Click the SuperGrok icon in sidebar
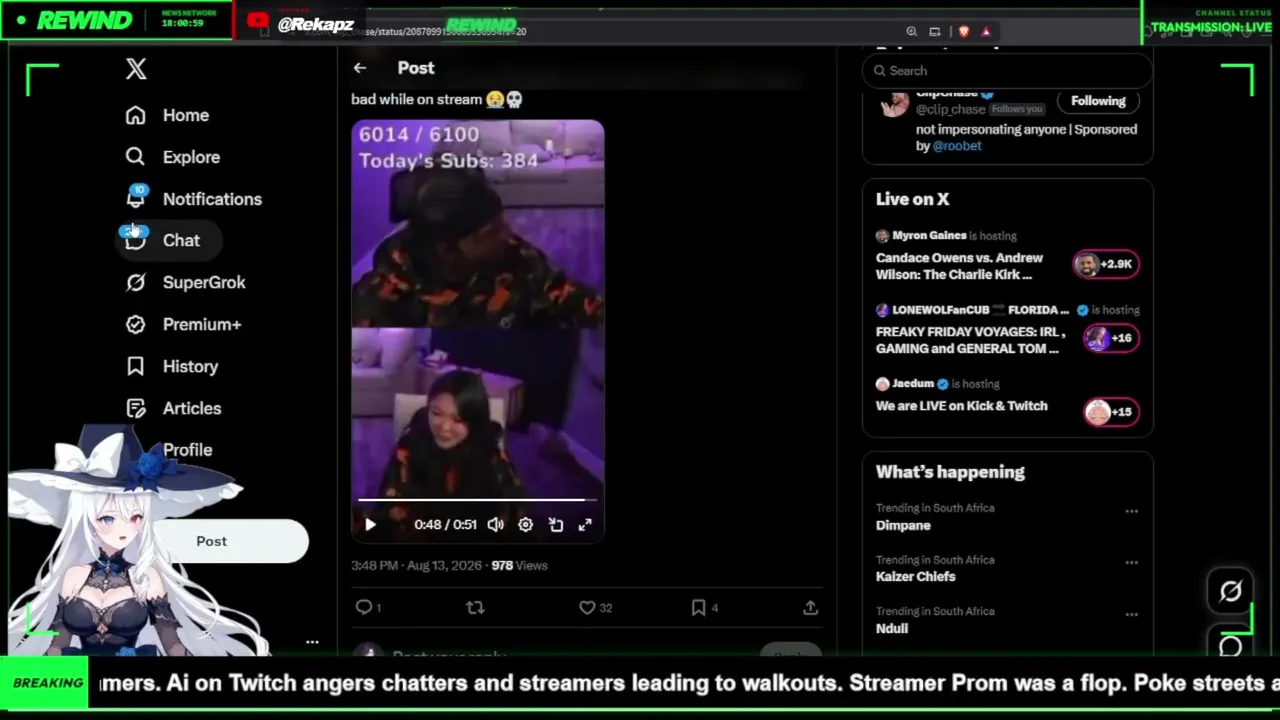Screen dimensions: 1280x720 135,282
